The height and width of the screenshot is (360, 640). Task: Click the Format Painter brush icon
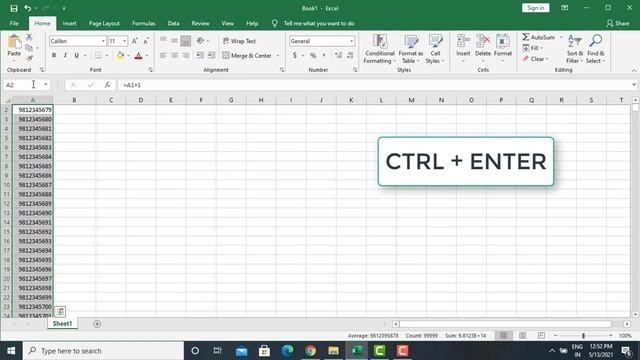(x=29, y=58)
